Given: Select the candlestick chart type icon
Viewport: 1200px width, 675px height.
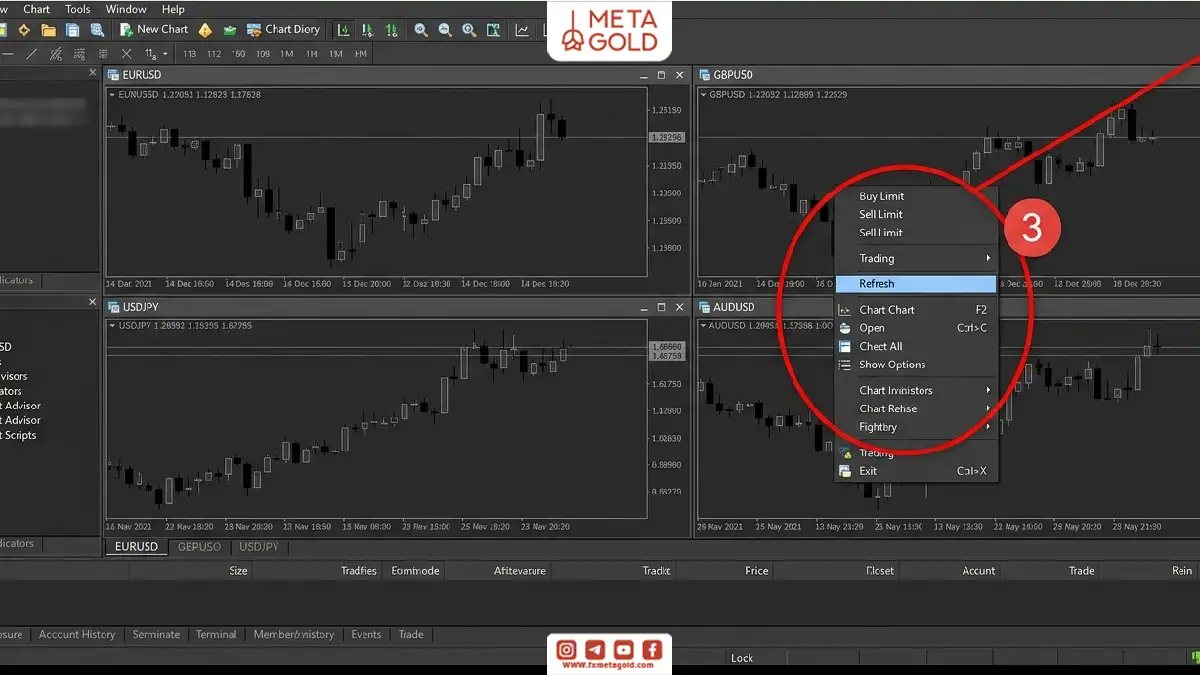Looking at the screenshot, I should click(368, 30).
